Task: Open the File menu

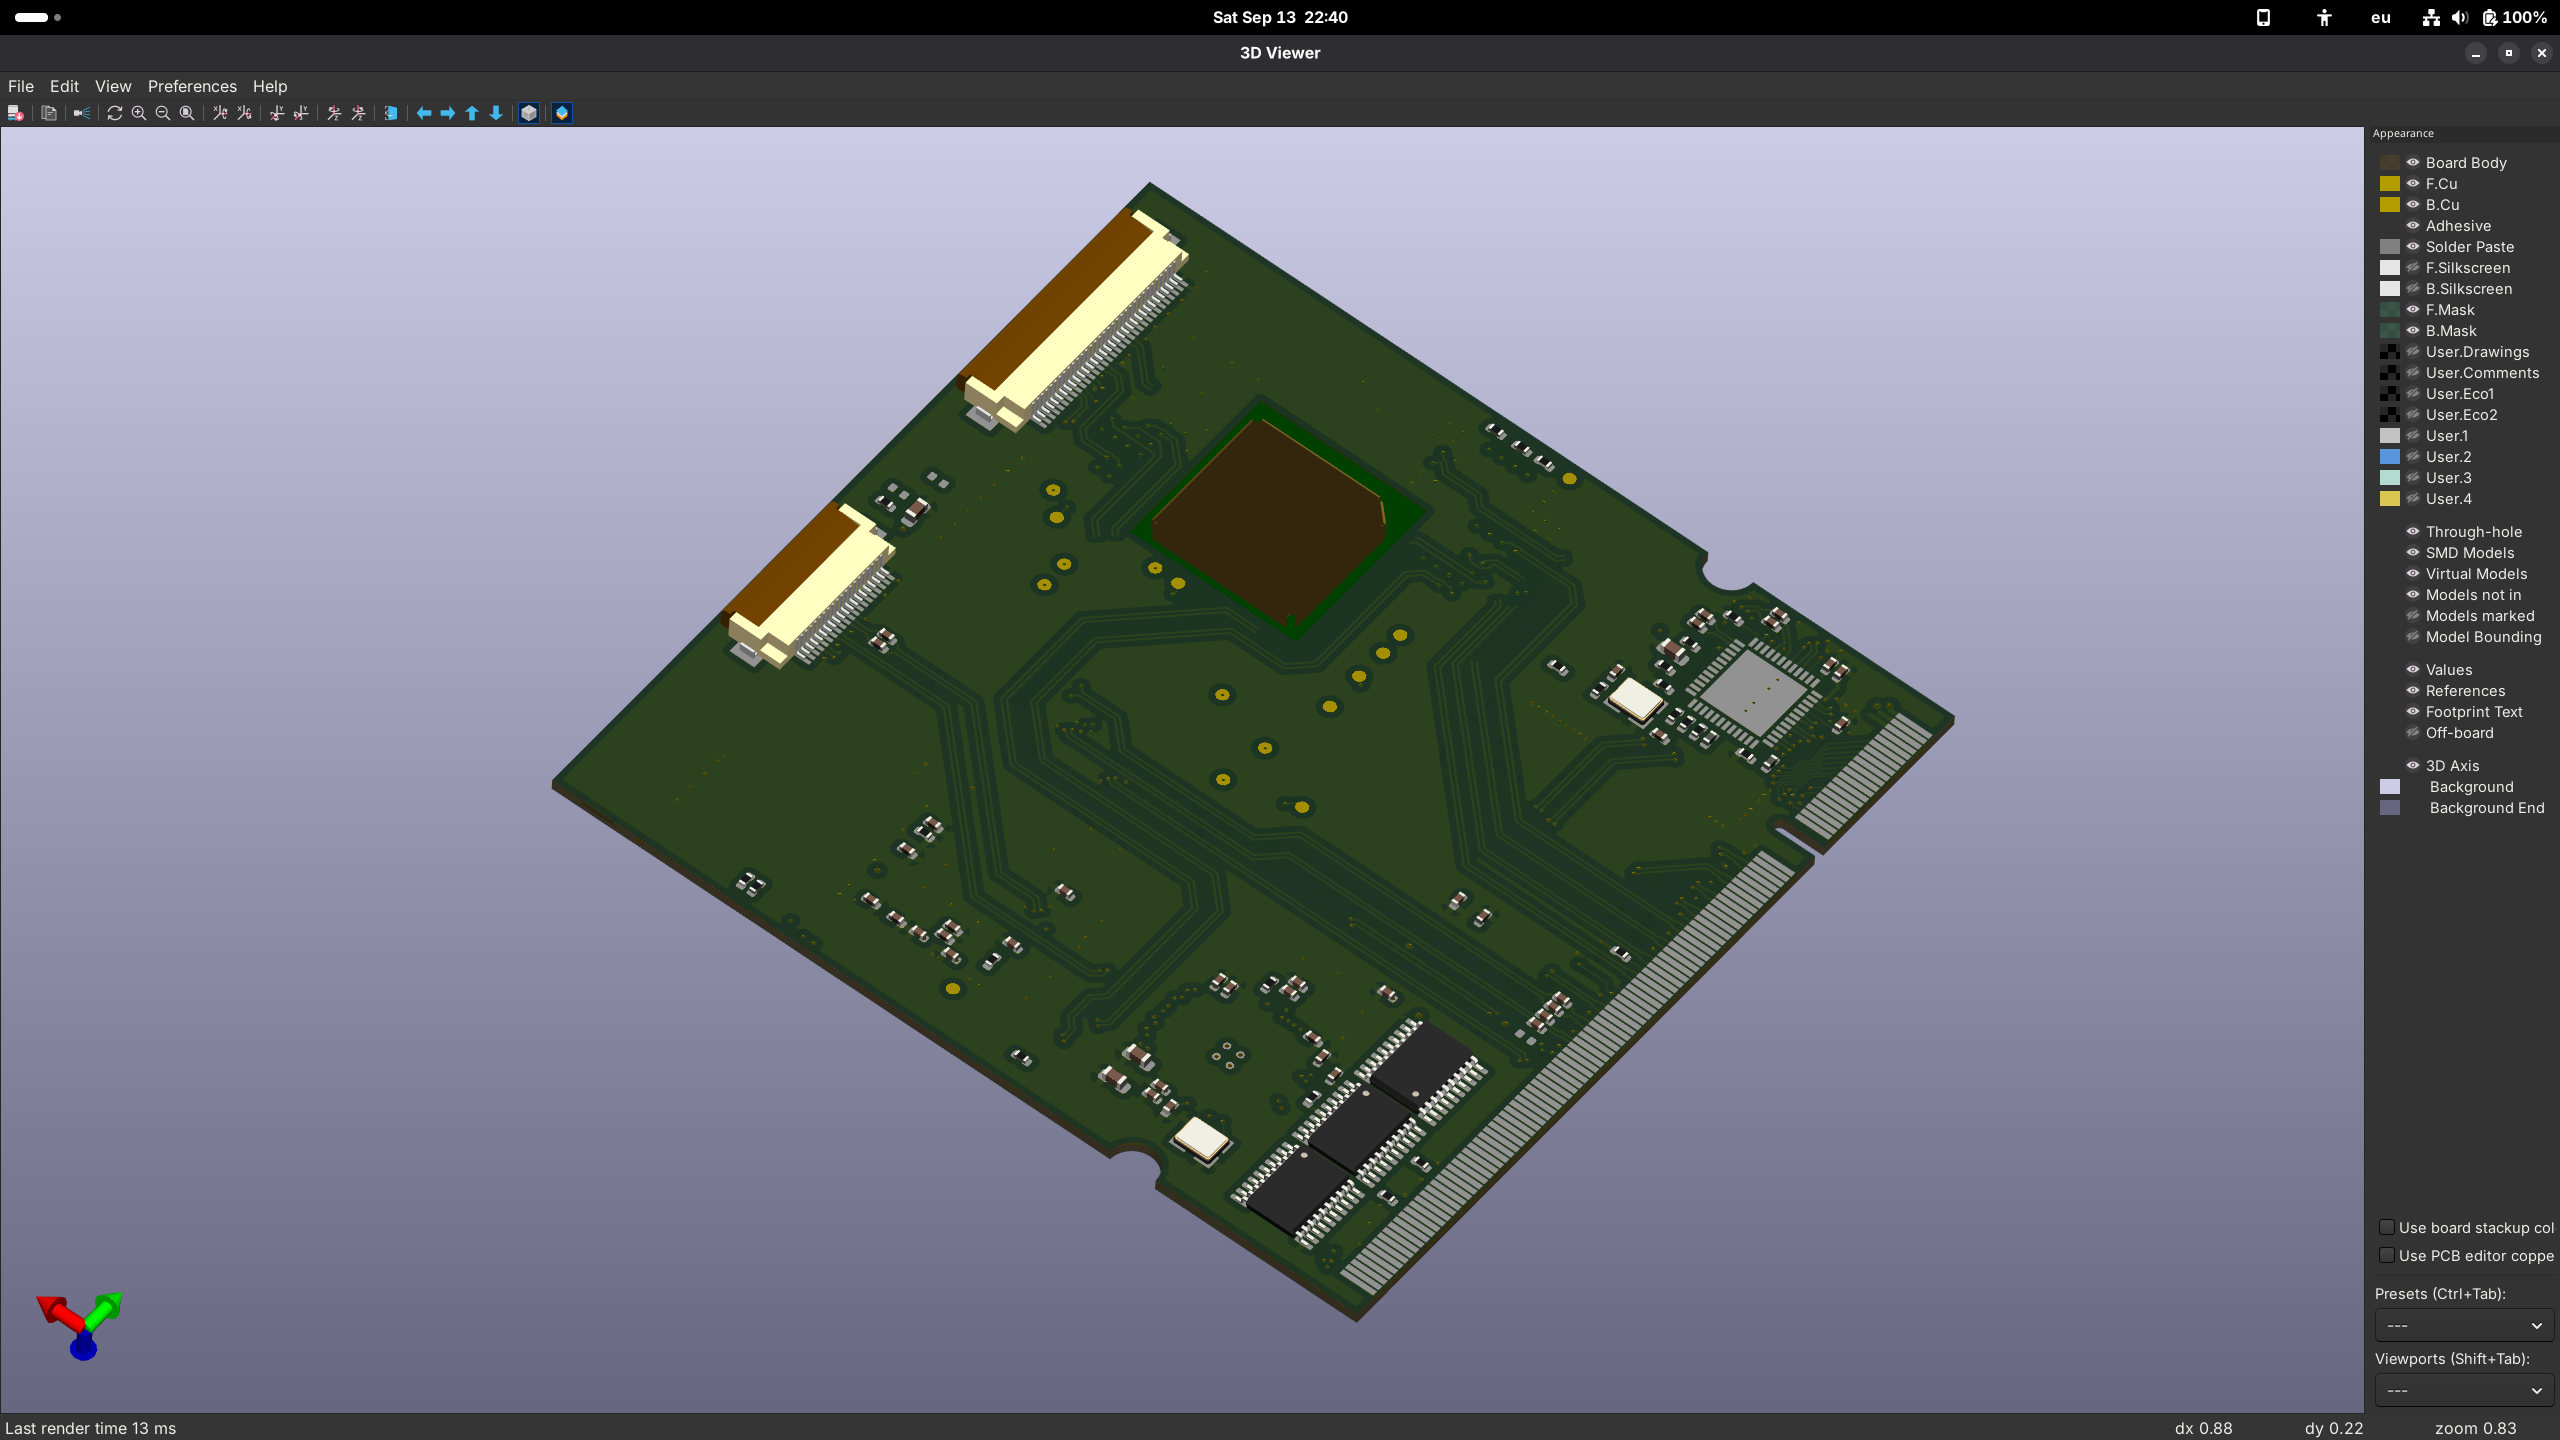Action: pos(21,86)
